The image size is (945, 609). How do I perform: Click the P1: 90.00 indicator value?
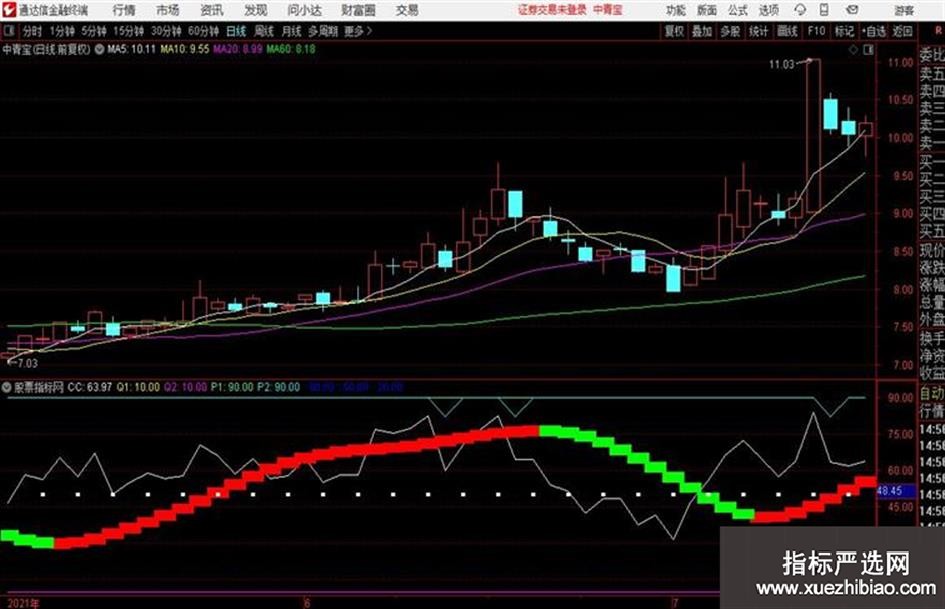[x=231, y=387]
